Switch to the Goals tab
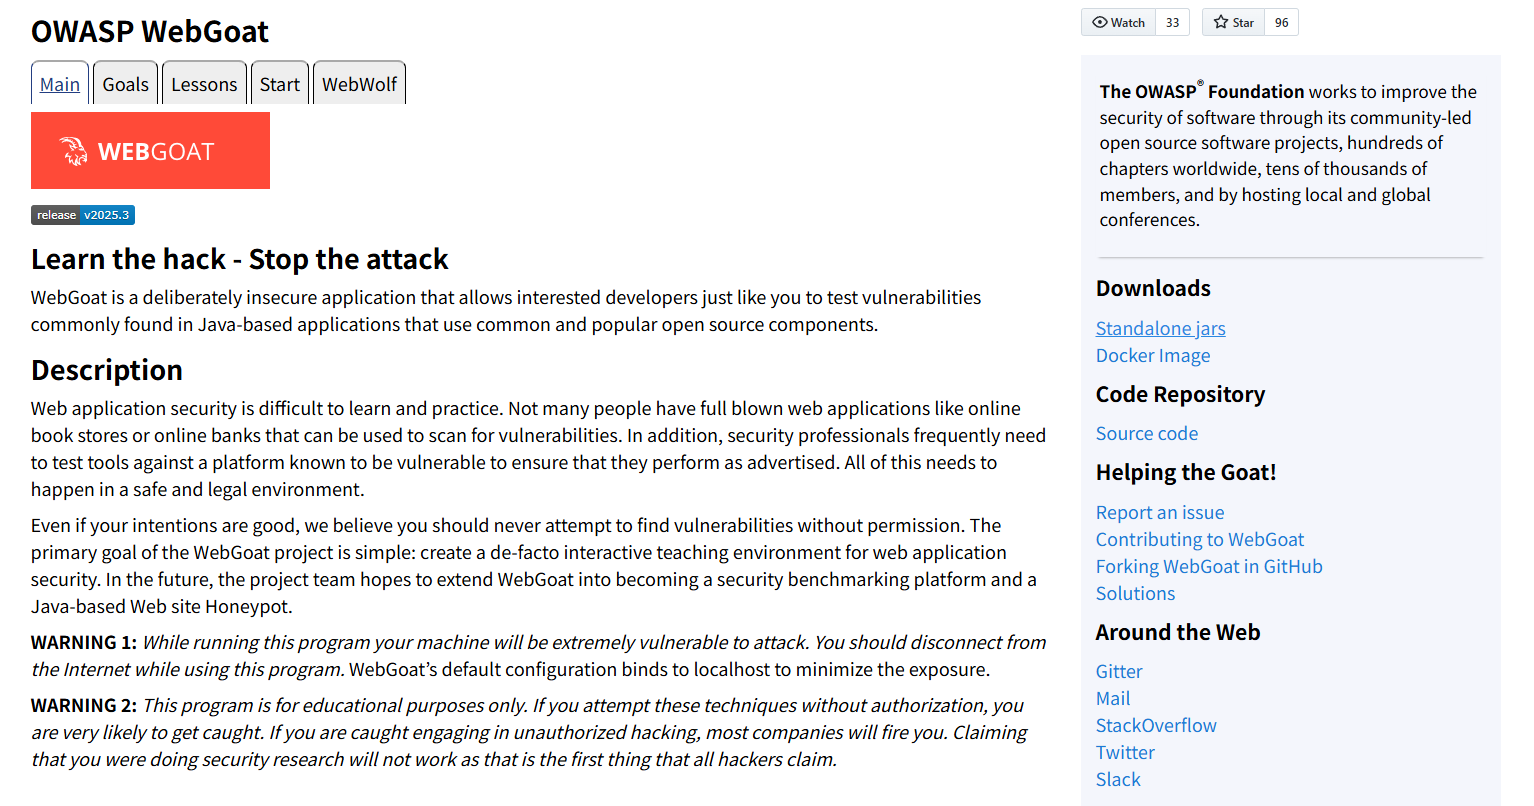Image resolution: width=1534 pixels, height=806 pixels. click(126, 84)
